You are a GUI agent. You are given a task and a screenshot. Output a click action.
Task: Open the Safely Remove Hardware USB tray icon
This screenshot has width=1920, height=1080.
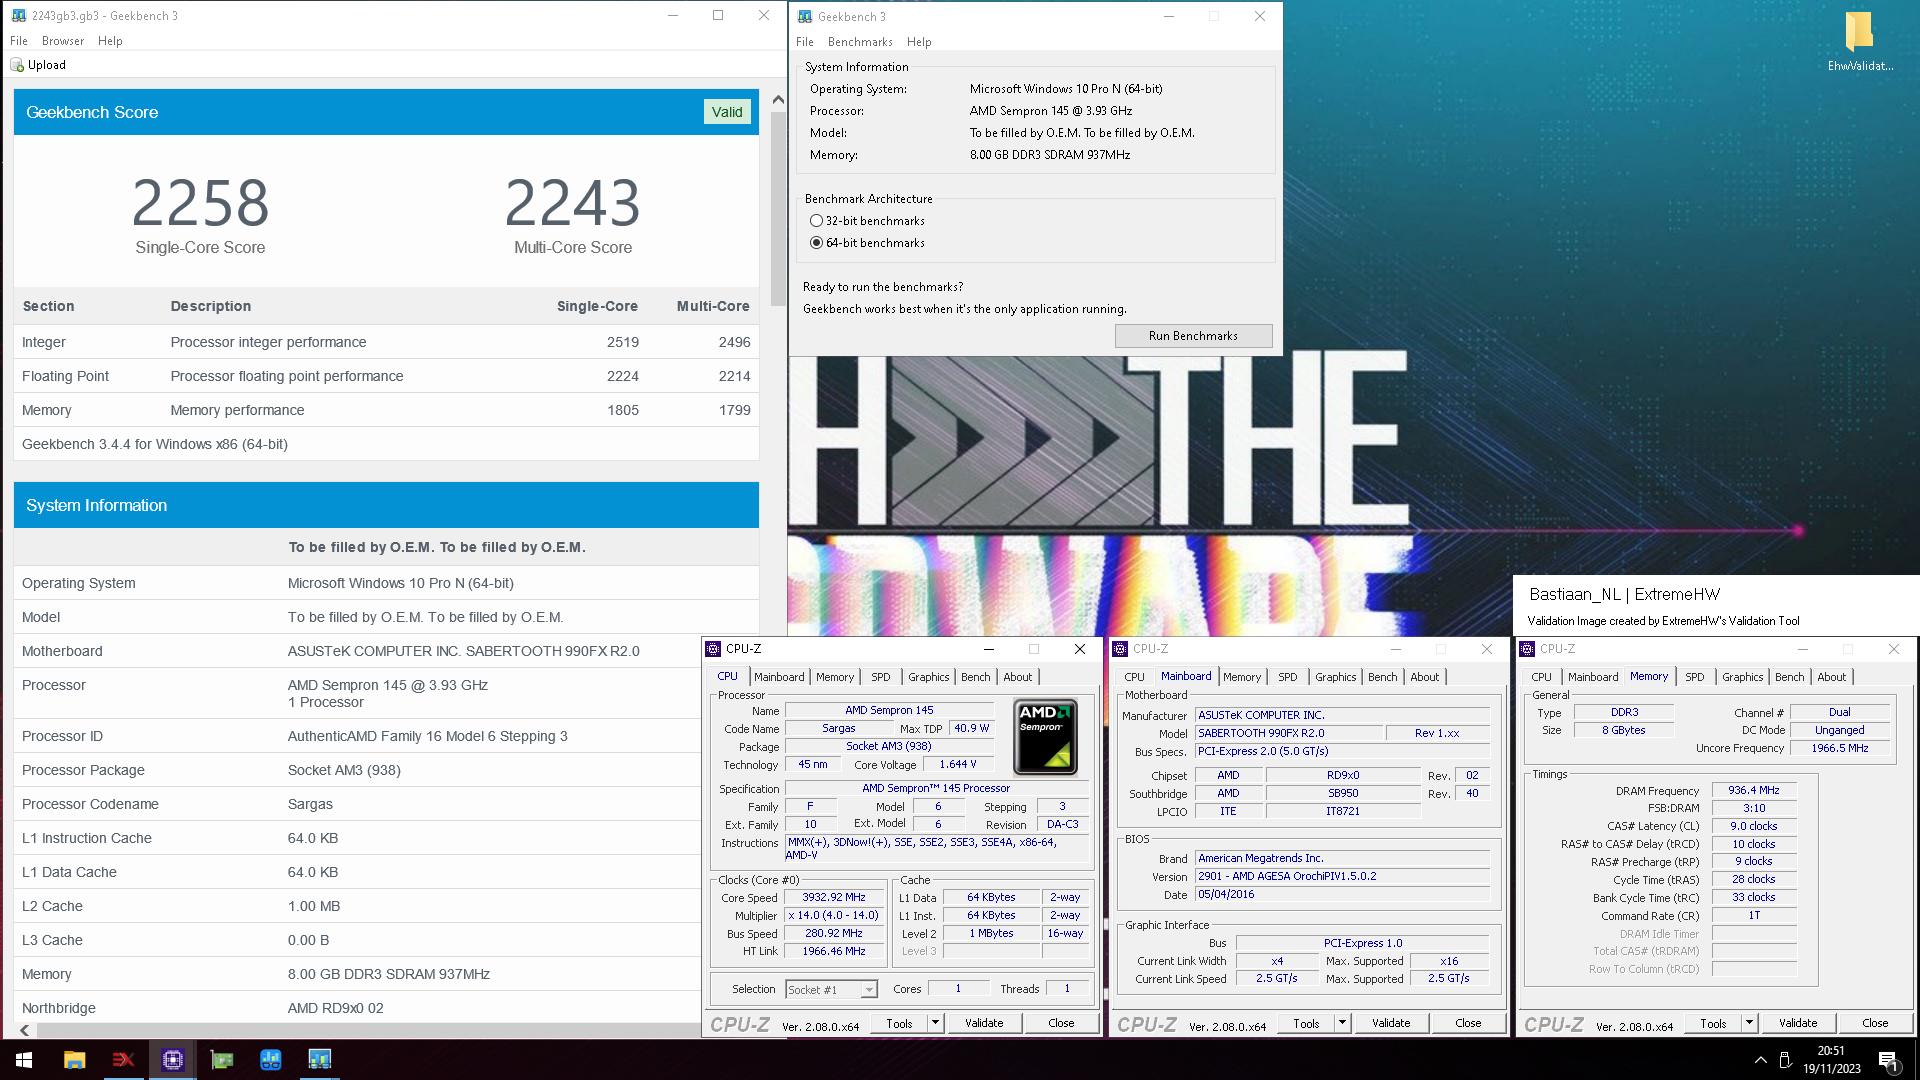[x=1786, y=1060]
